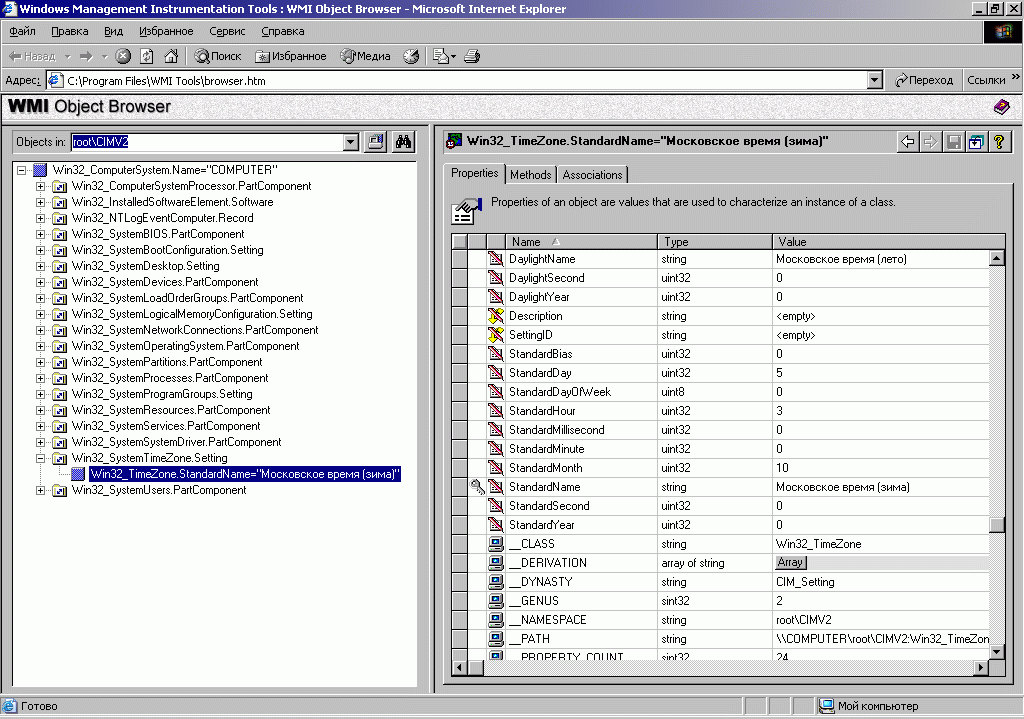
Task: Click the Print toolbar icon
Action: [472, 56]
